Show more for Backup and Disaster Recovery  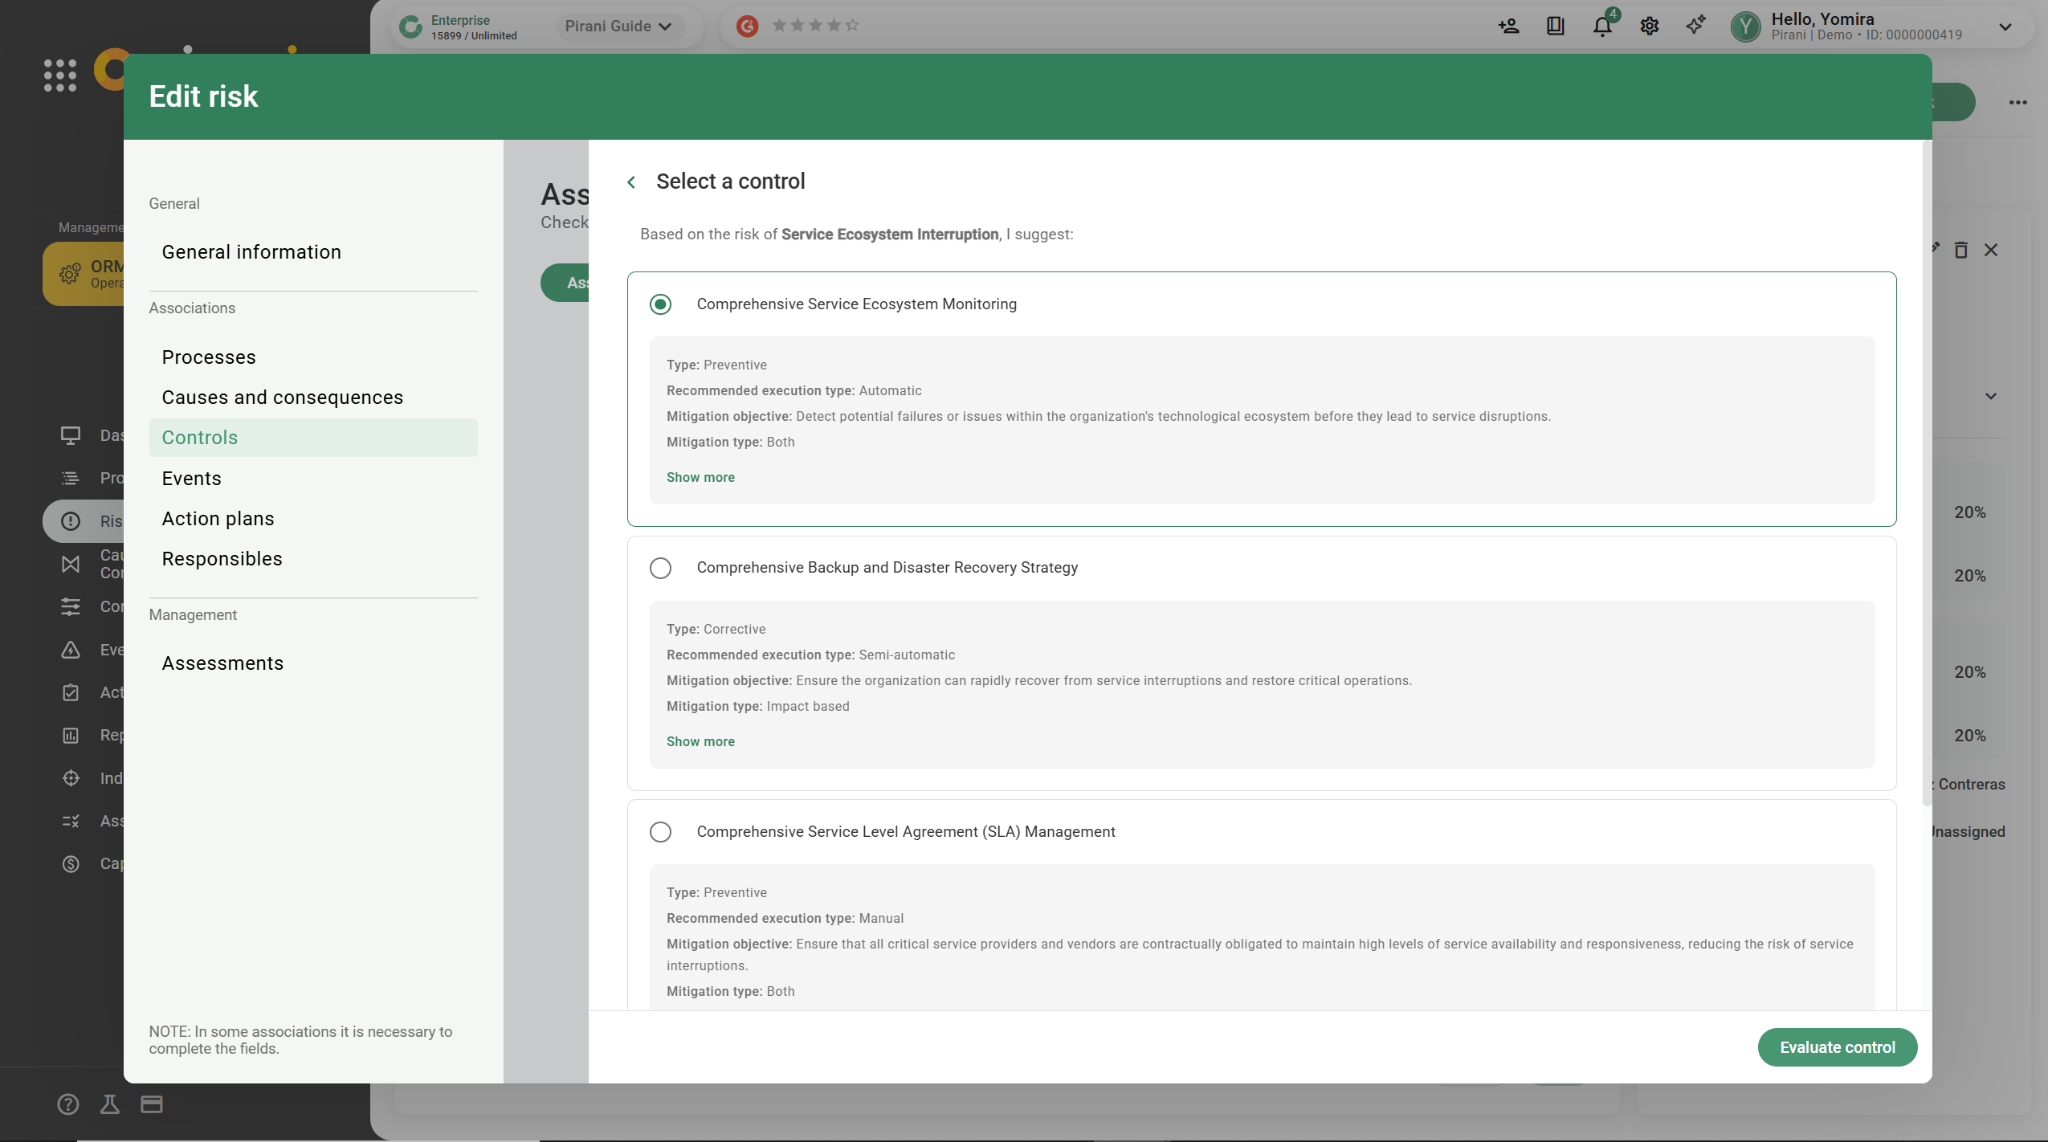point(700,742)
